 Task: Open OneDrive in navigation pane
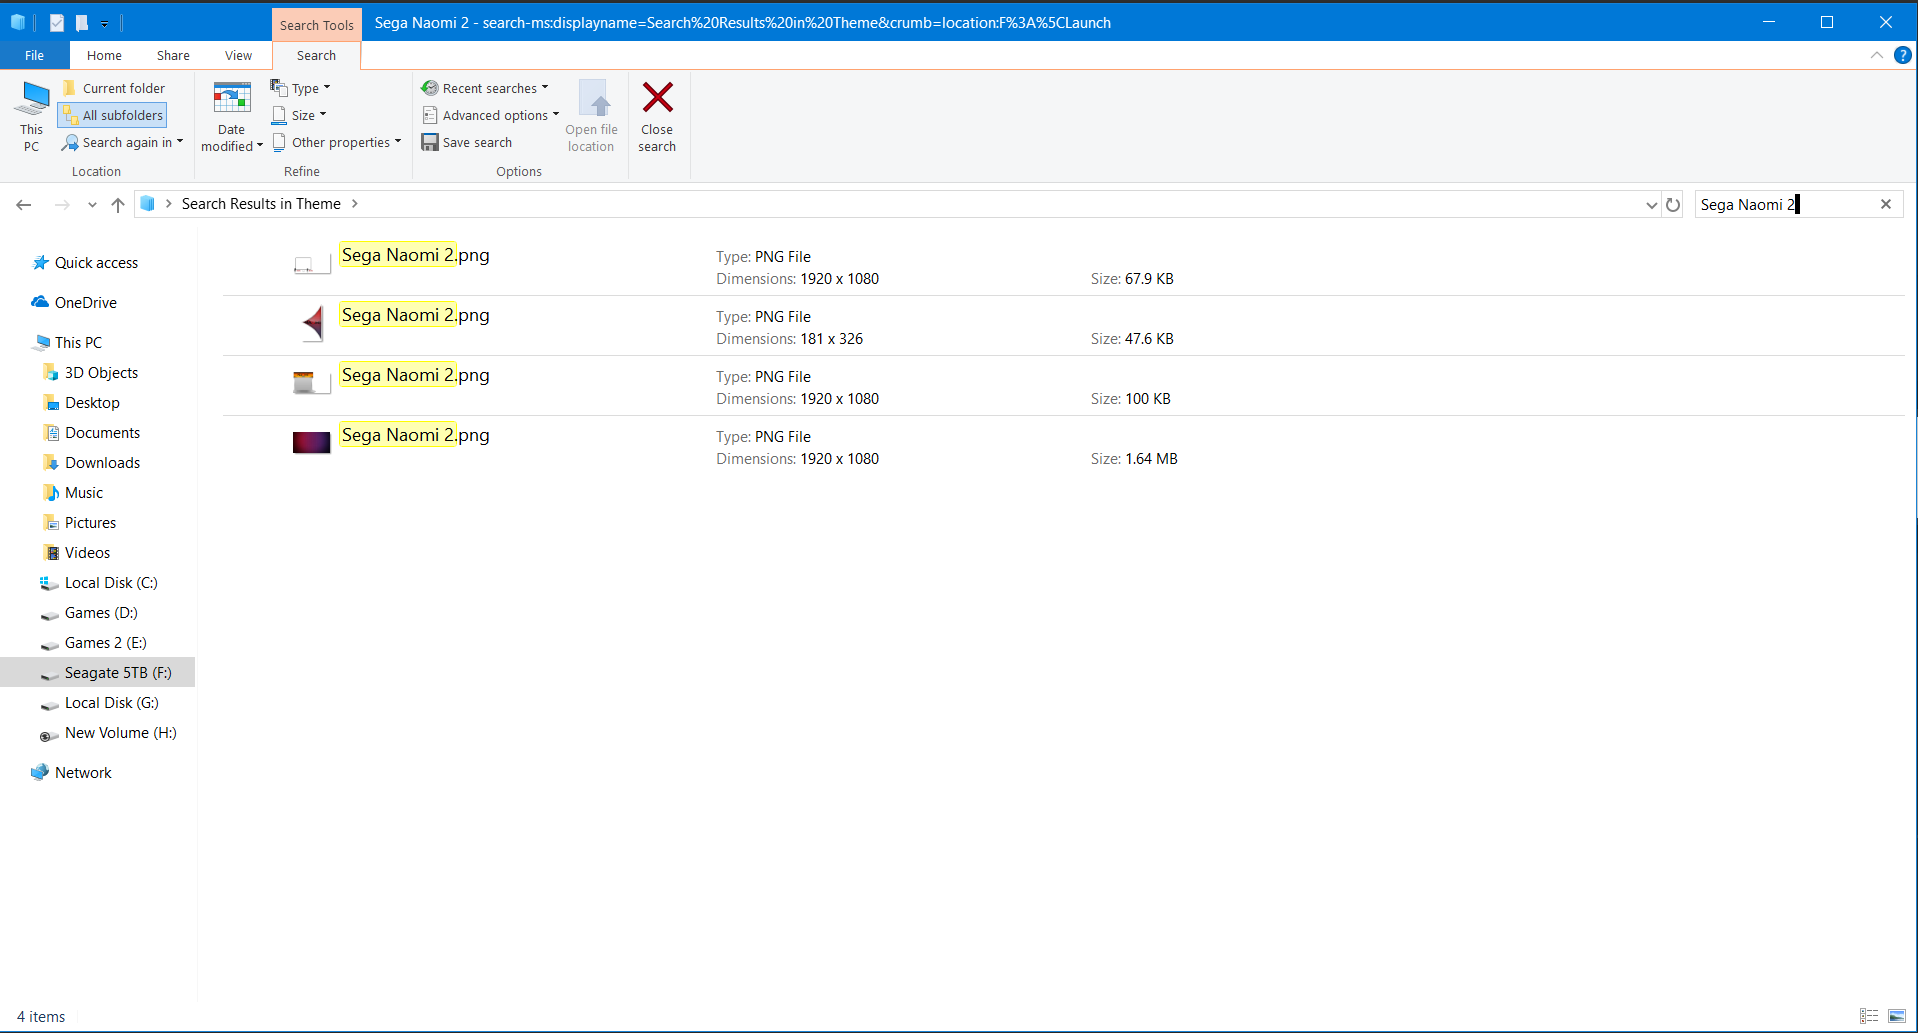tap(85, 303)
